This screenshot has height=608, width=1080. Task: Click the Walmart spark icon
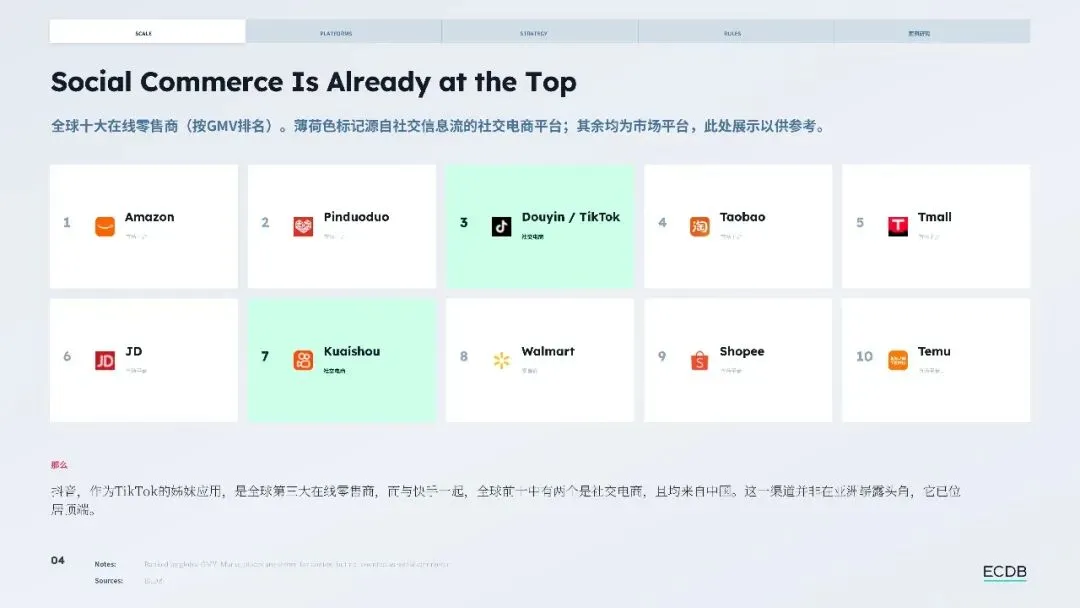[x=501, y=360]
